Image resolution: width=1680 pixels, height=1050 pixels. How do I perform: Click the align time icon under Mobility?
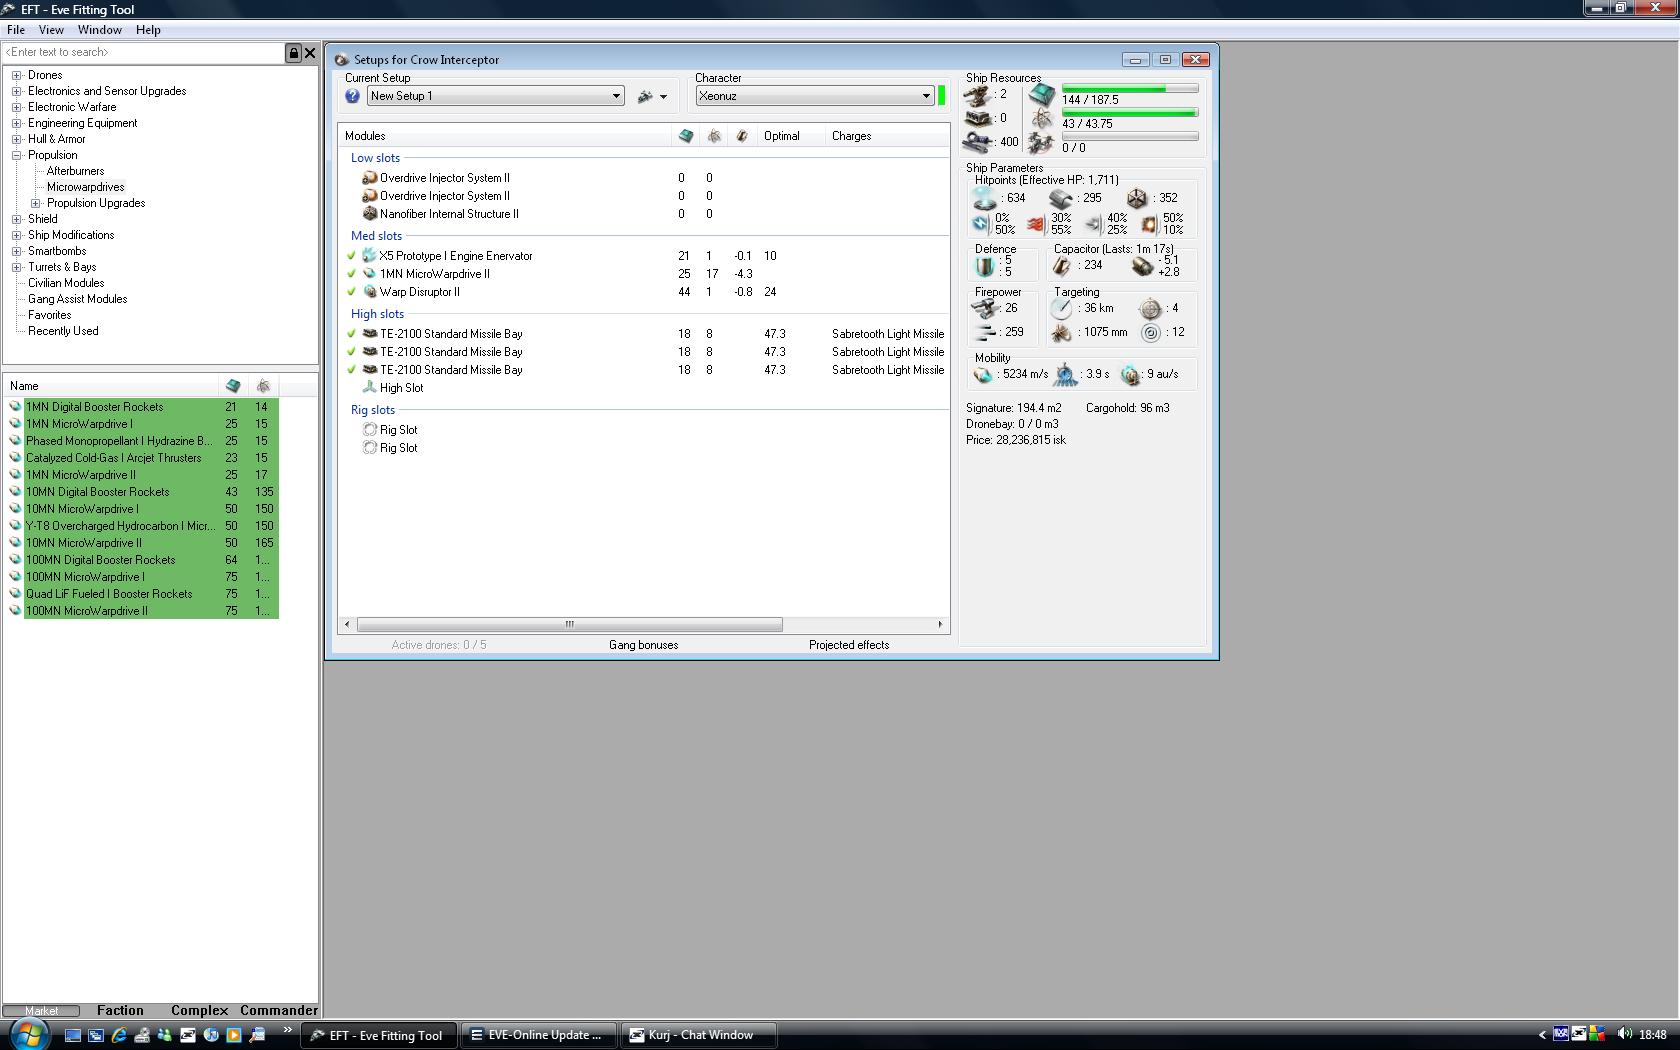[x=1066, y=374]
